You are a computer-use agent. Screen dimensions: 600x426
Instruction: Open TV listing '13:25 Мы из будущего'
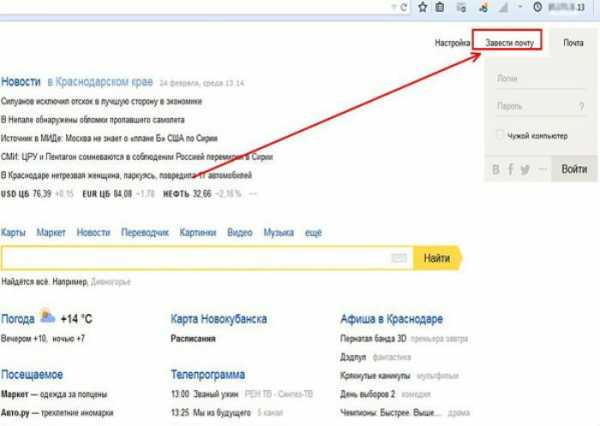point(211,413)
